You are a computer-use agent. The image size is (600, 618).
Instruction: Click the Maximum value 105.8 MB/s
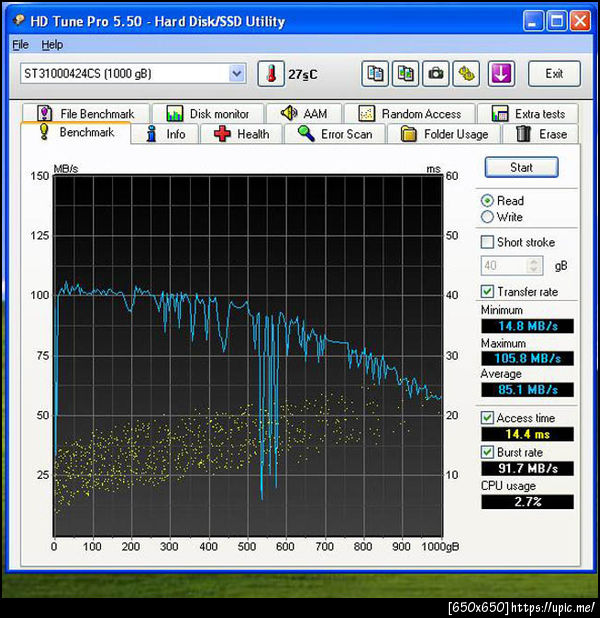[x=527, y=358]
